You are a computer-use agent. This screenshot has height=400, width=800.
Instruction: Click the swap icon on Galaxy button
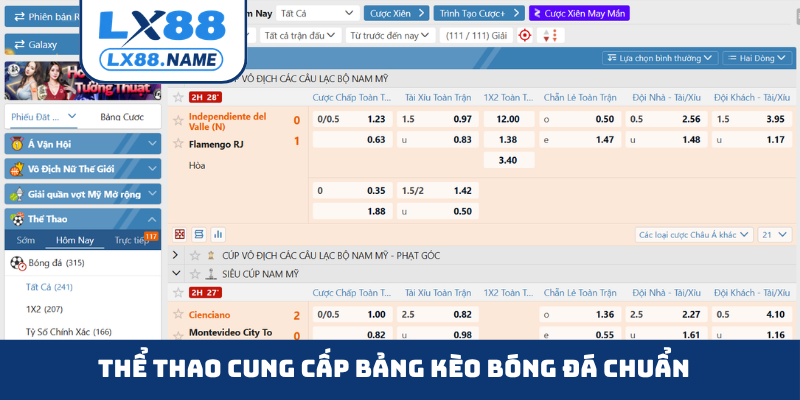(x=19, y=44)
